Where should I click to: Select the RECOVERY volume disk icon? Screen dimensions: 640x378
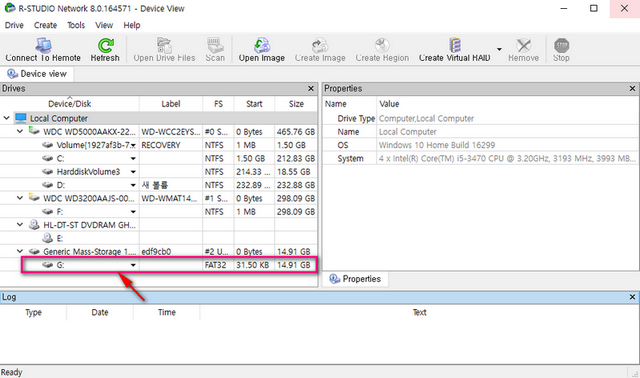coord(48,145)
